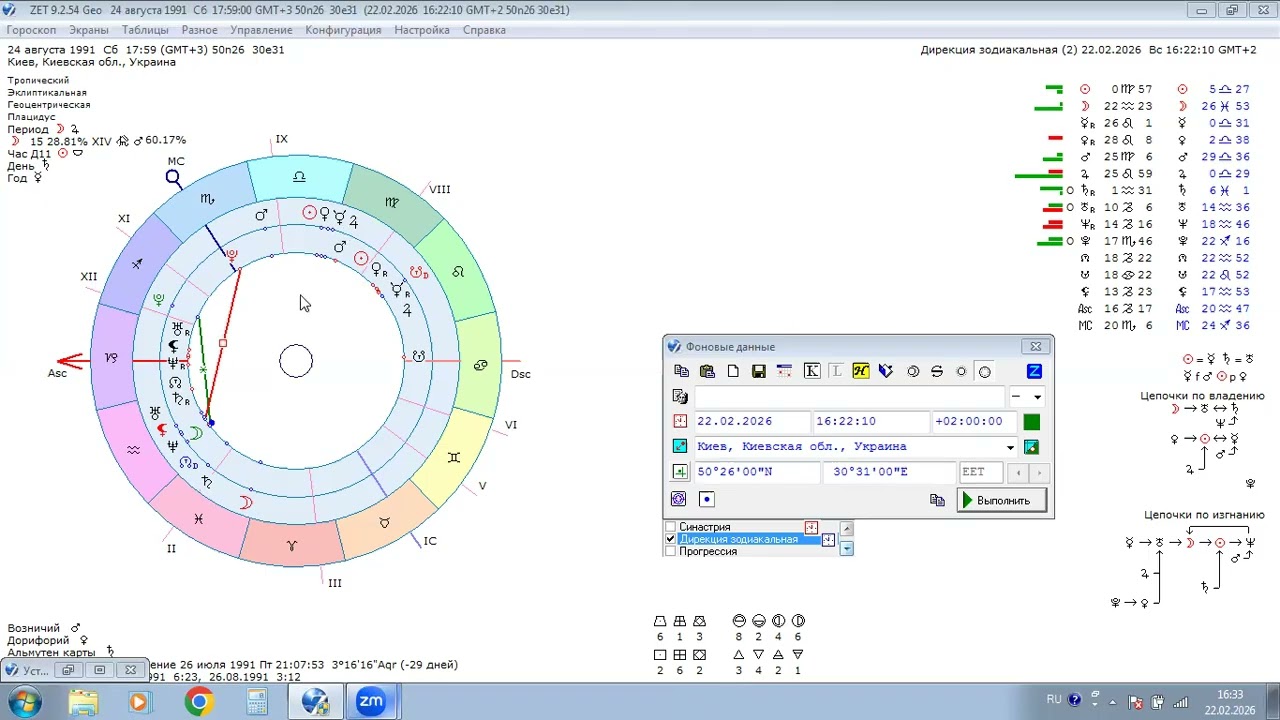Click the blue Z icon
The height and width of the screenshot is (720, 1280).
pyautogui.click(x=1035, y=371)
